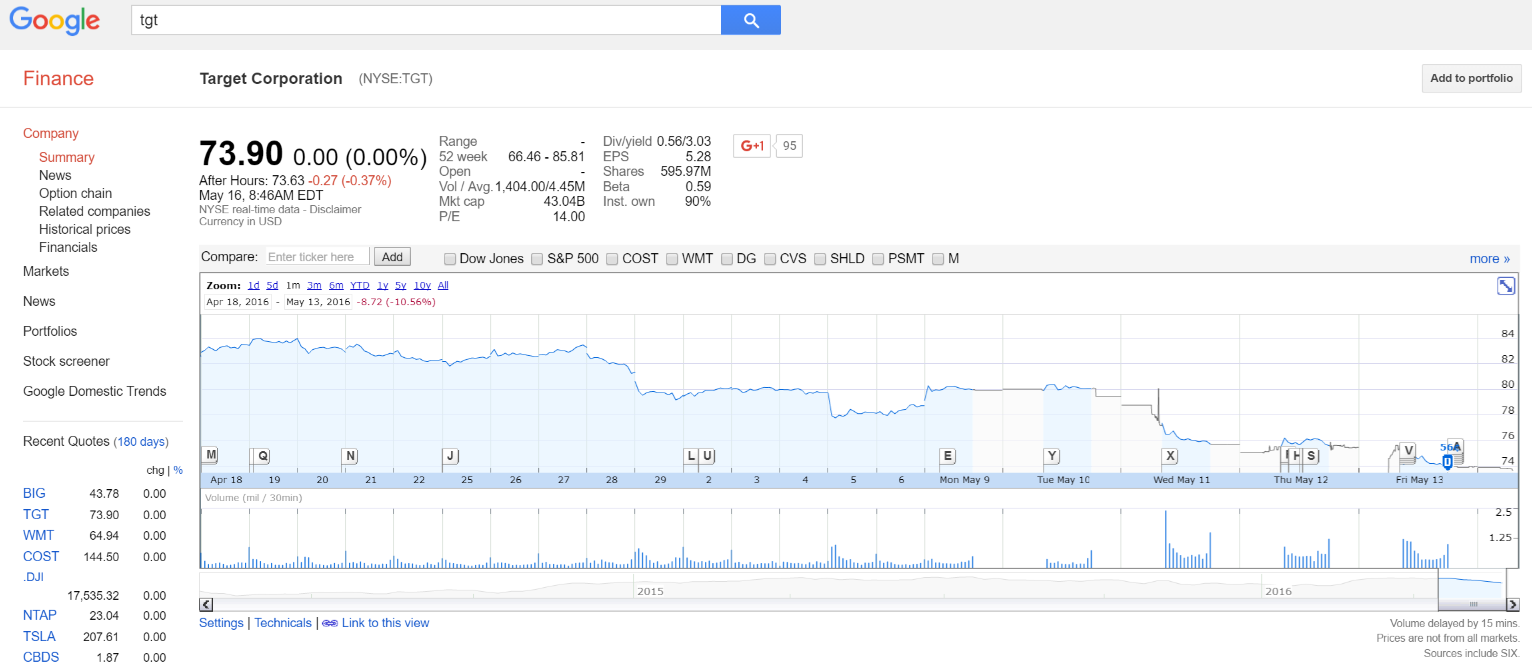
Task: Enable the Dow Jones comparison checkbox
Action: (x=450, y=259)
